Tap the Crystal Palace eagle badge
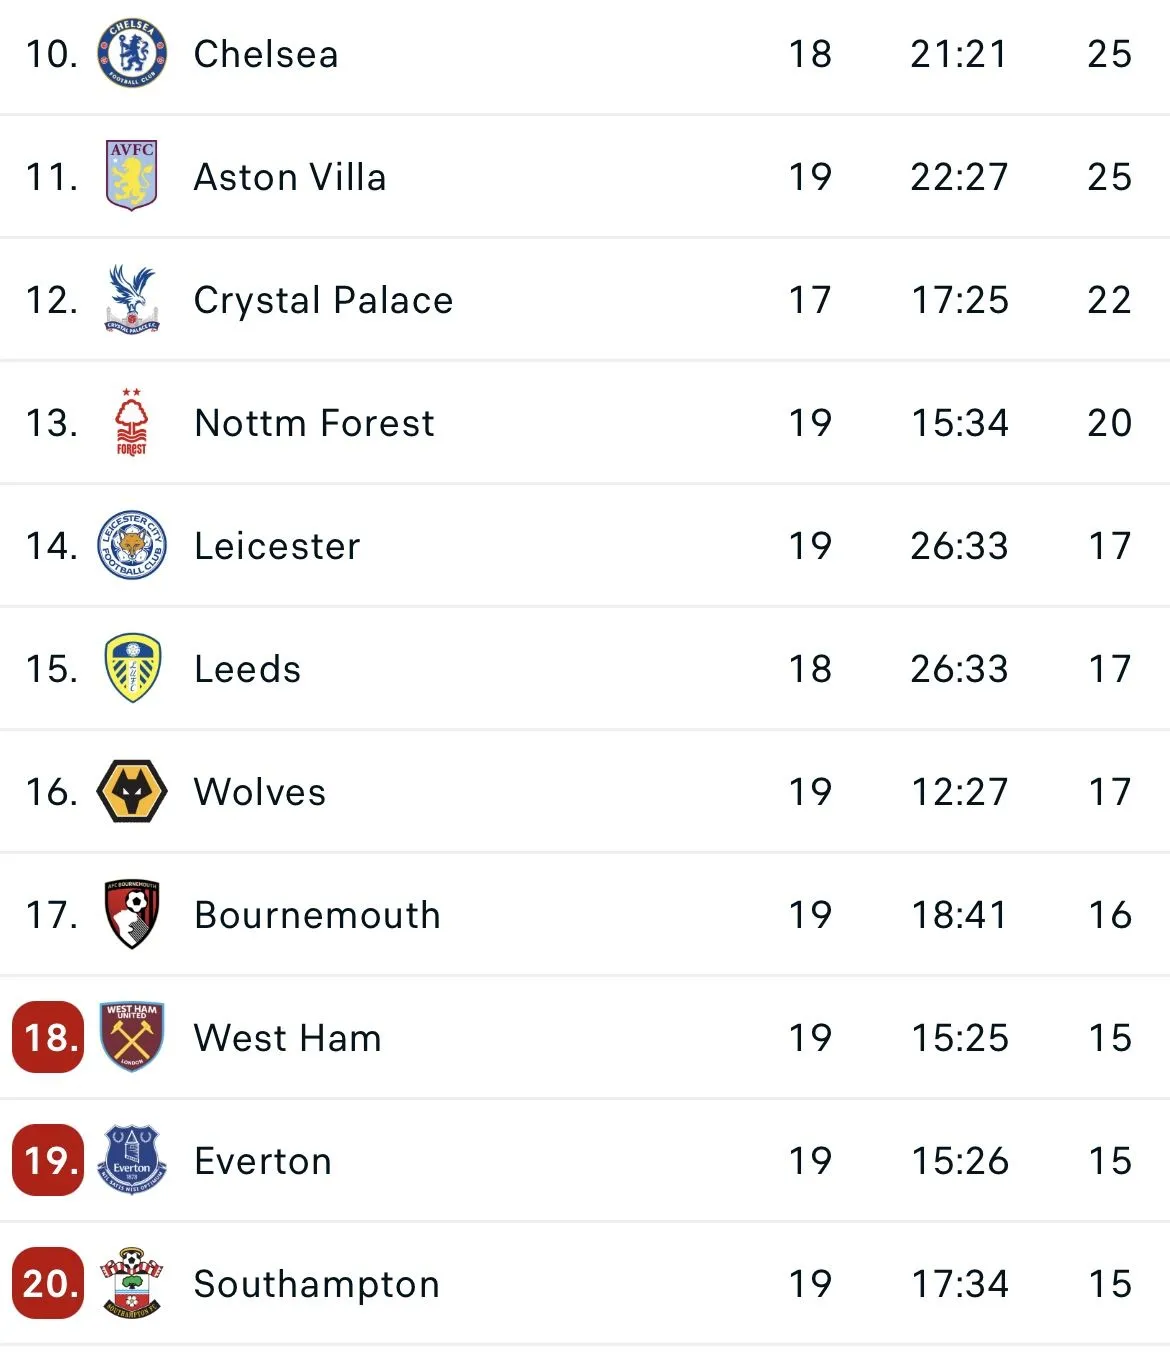 point(132,299)
